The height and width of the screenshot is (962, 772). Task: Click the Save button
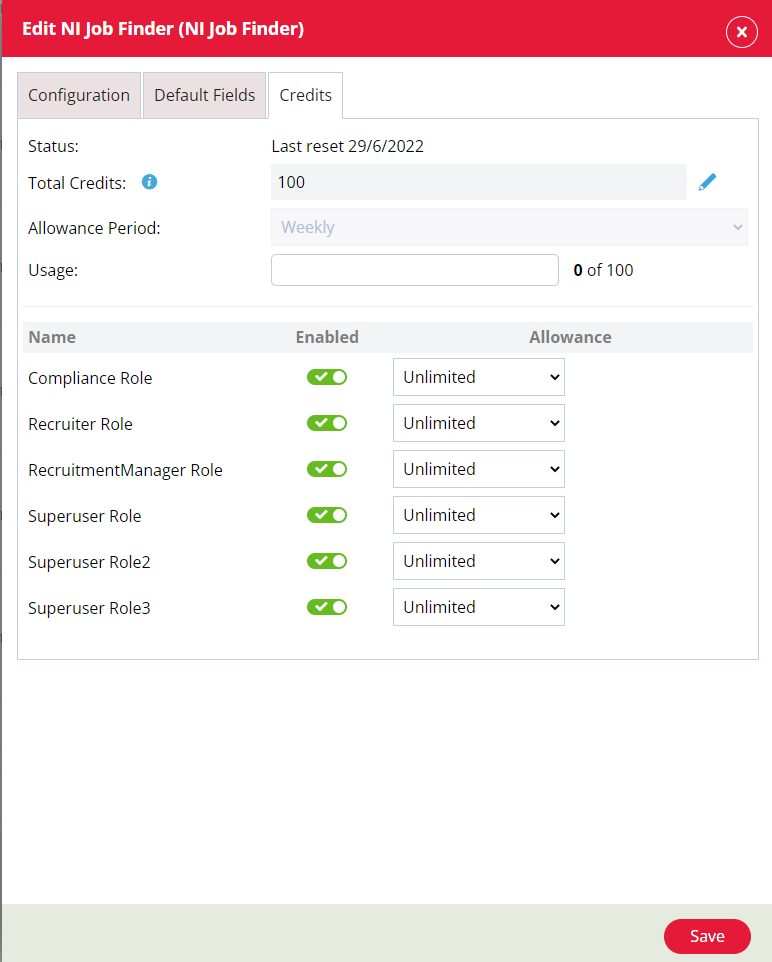707,936
